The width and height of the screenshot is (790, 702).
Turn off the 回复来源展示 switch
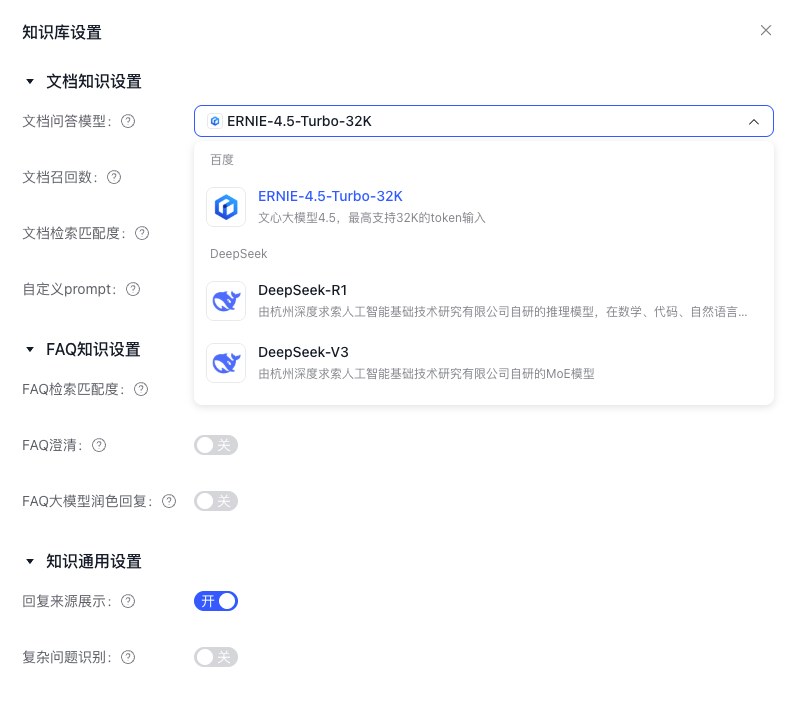click(x=216, y=601)
